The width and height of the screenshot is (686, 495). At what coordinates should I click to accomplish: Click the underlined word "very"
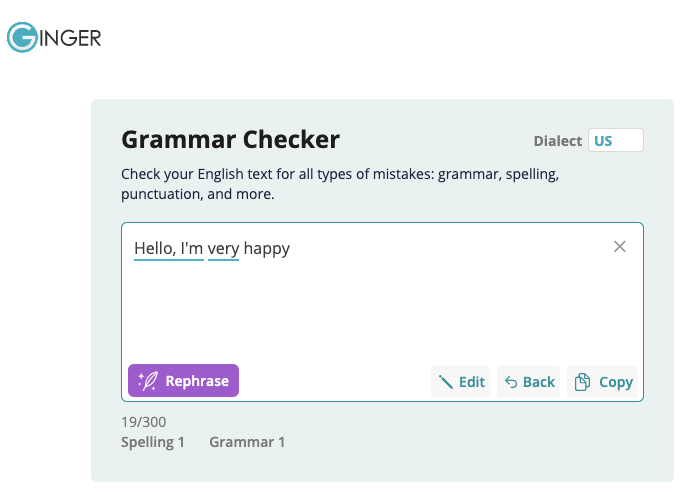(223, 249)
